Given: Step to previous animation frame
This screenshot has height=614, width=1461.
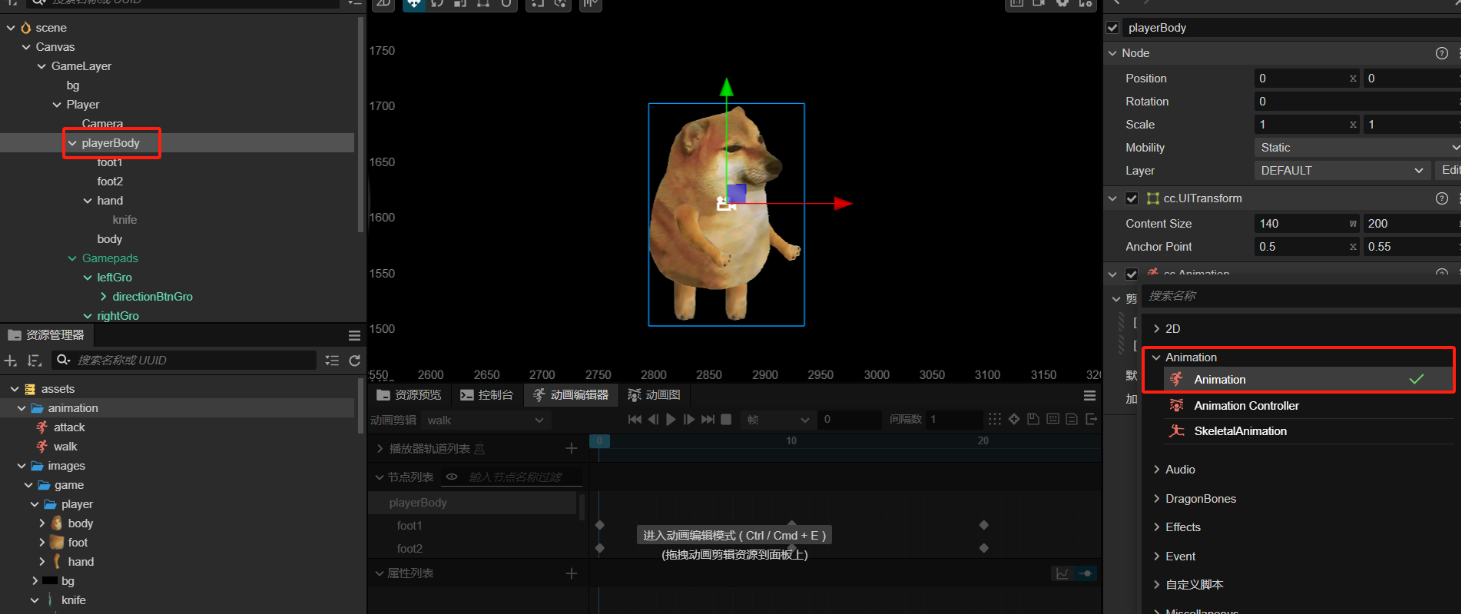Looking at the screenshot, I should tap(653, 420).
